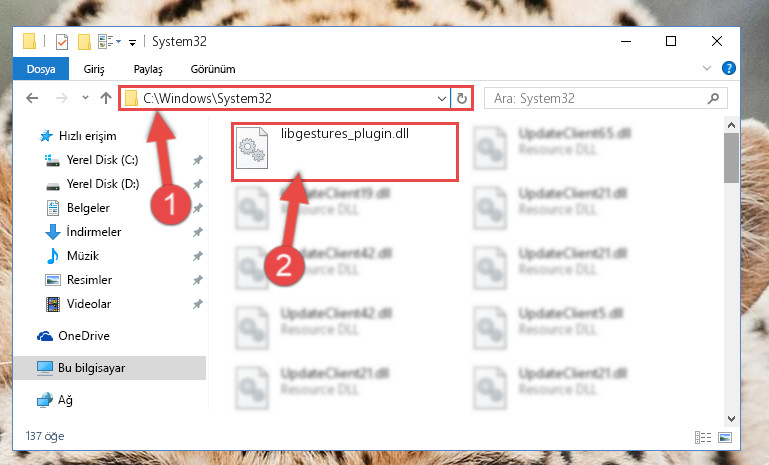Click the refresh button beside address bar
769x465 pixels.
coord(461,99)
